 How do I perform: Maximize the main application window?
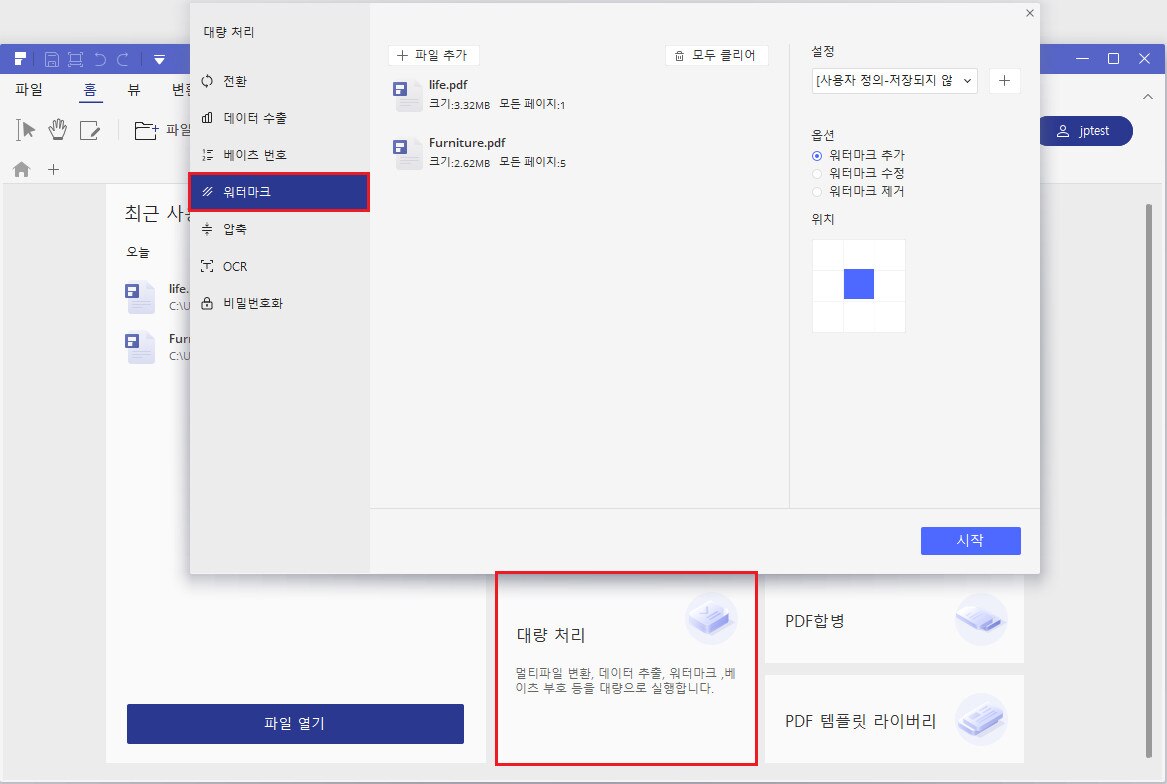click(x=1113, y=59)
